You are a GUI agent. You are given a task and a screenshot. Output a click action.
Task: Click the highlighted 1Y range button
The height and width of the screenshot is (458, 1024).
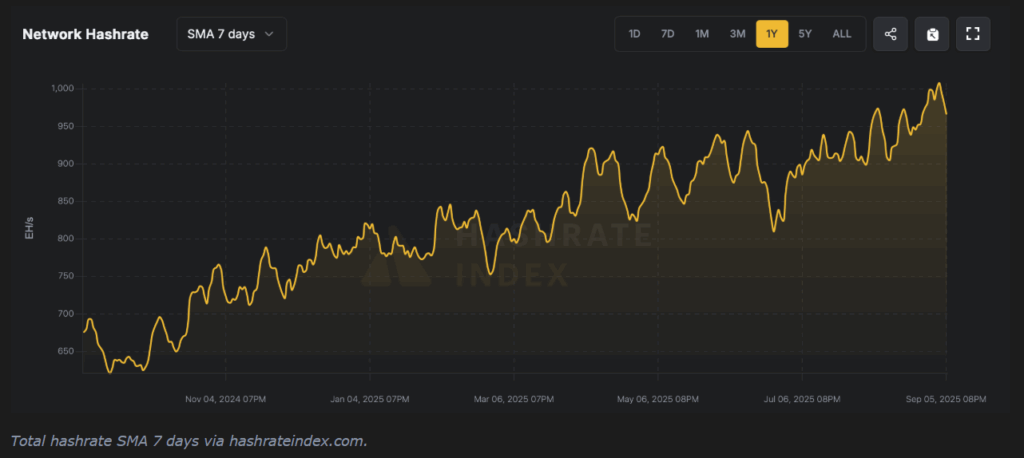771,34
